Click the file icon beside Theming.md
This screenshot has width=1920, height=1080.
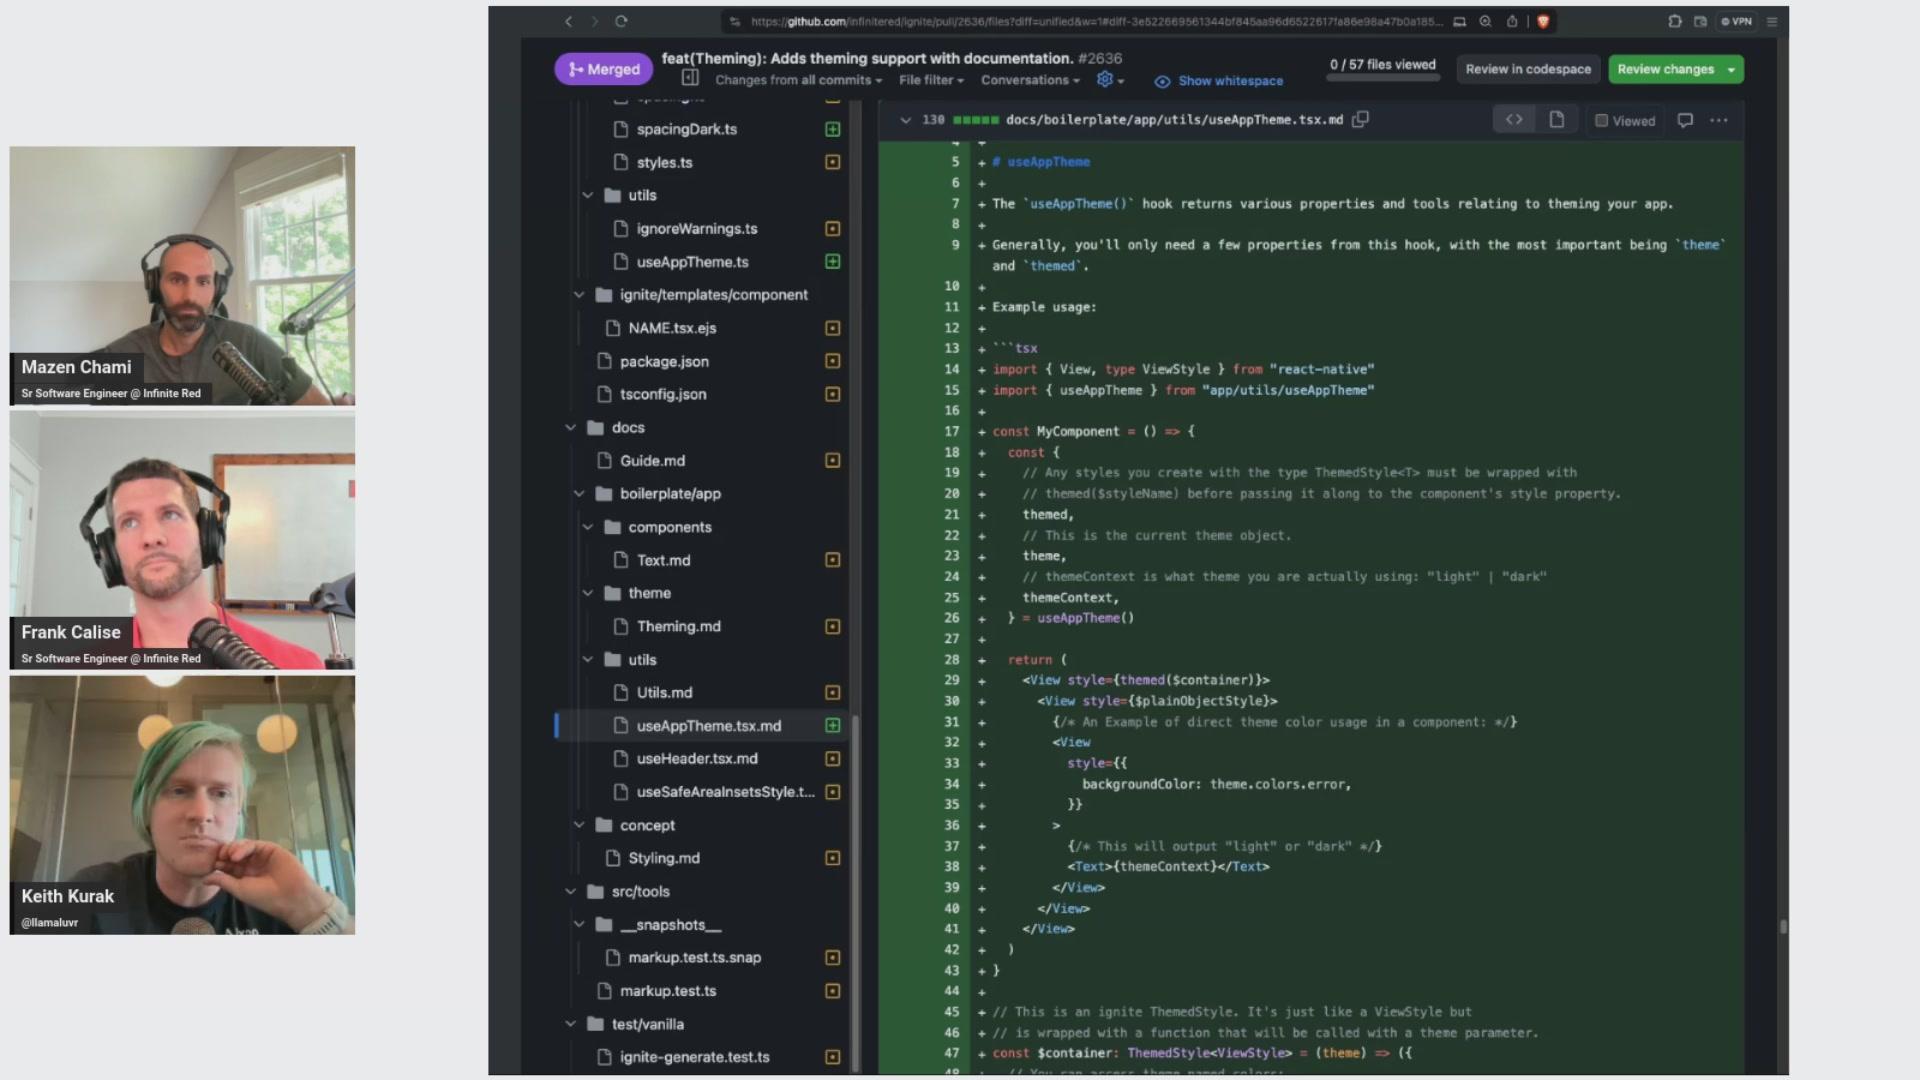[621, 626]
